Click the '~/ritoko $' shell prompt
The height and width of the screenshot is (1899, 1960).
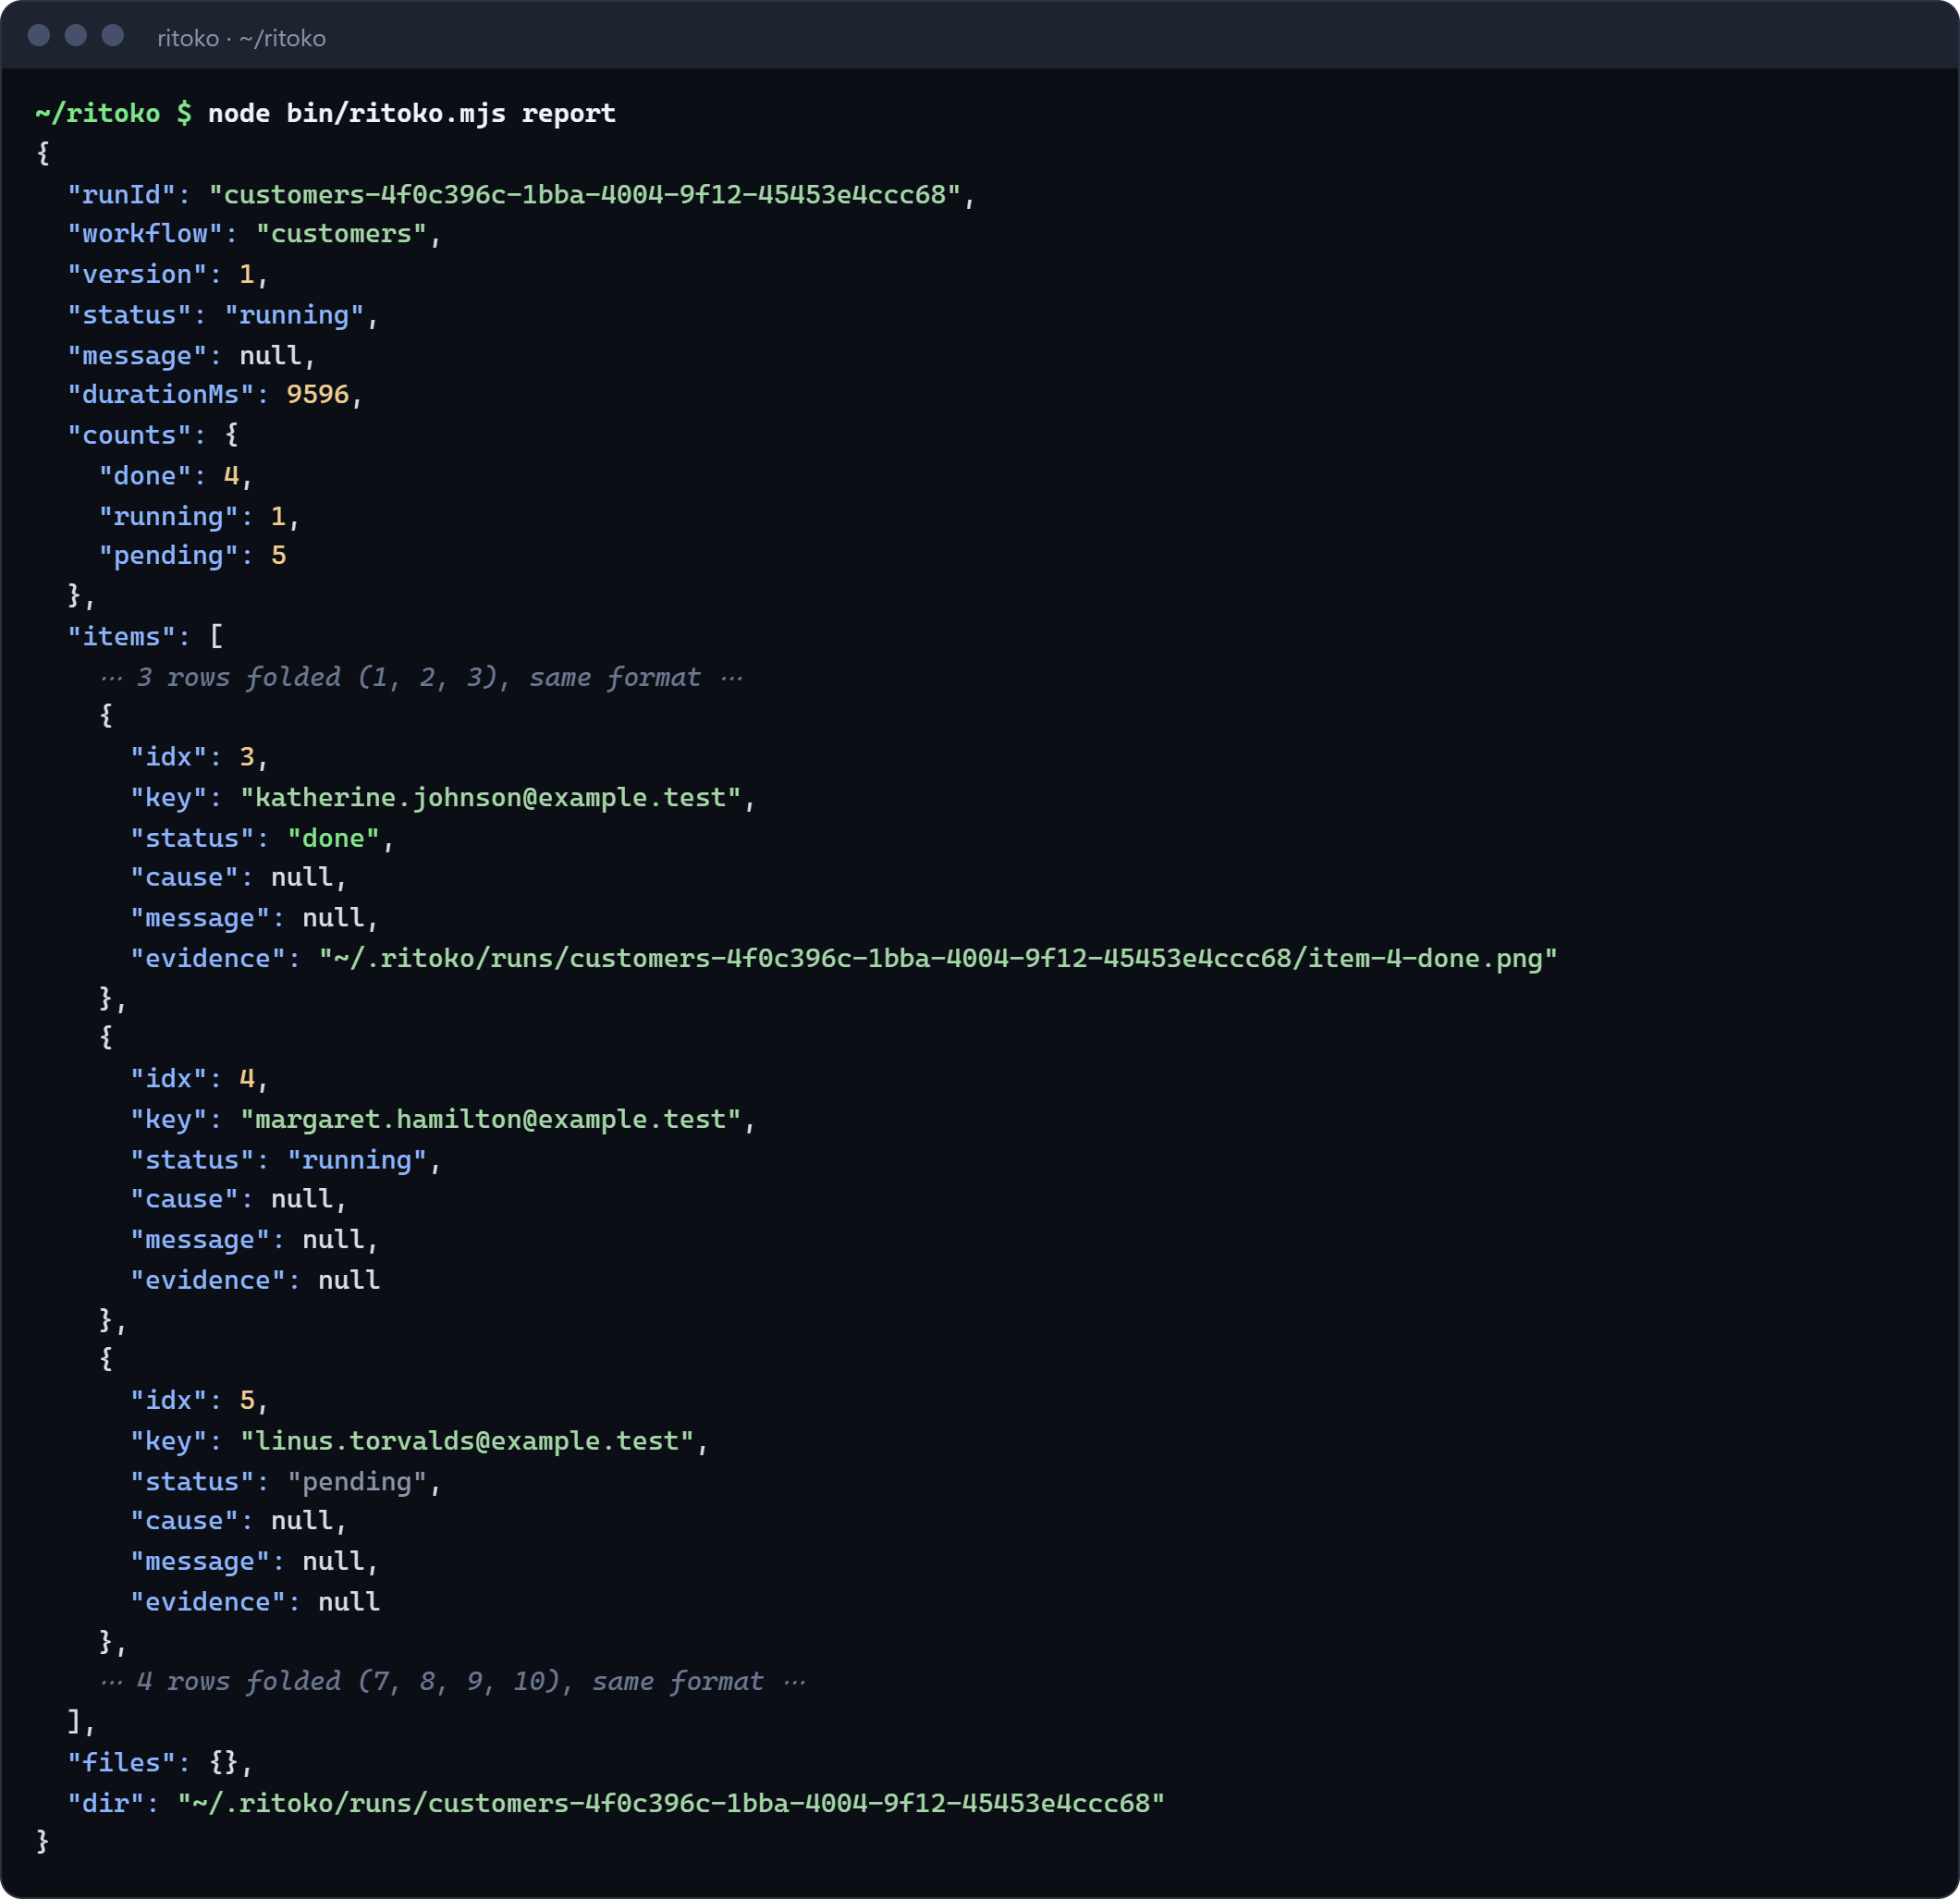pos(113,113)
